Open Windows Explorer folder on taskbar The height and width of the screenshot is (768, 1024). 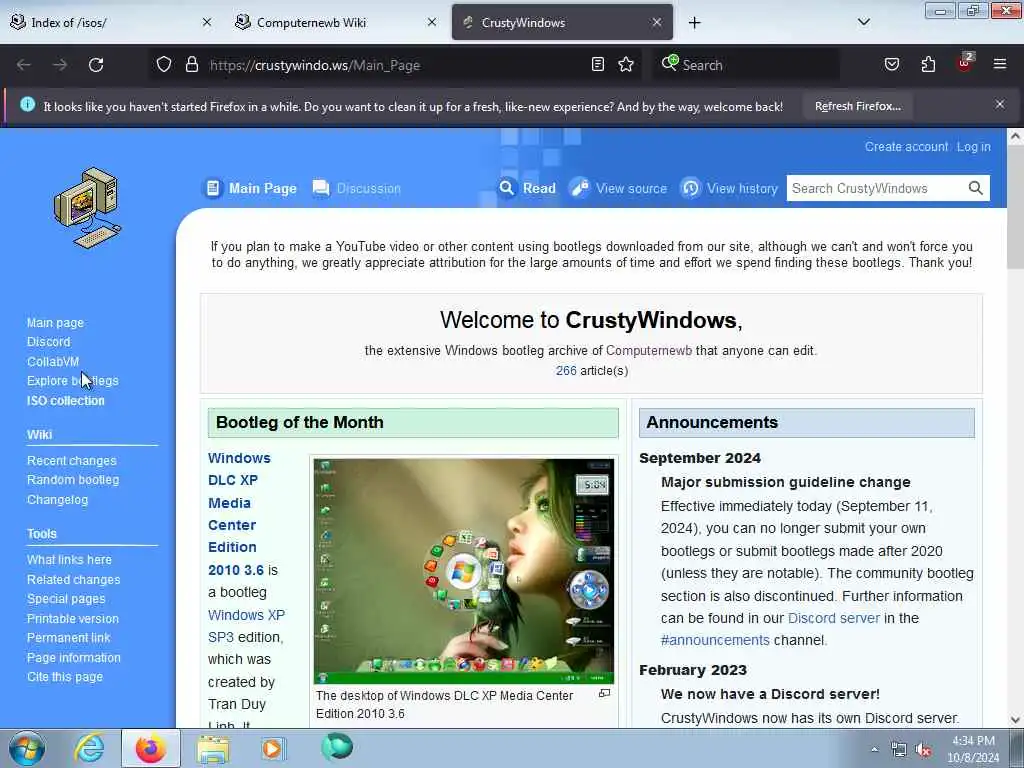213,749
